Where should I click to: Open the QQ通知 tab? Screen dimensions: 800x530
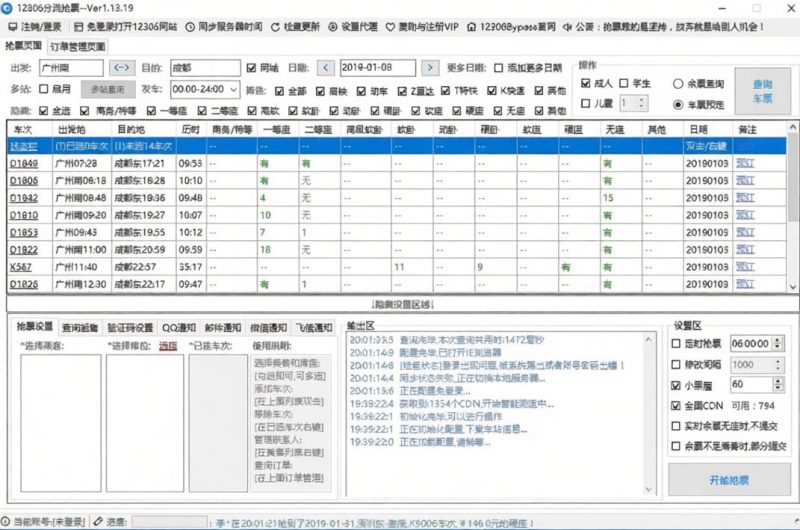[x=179, y=327]
